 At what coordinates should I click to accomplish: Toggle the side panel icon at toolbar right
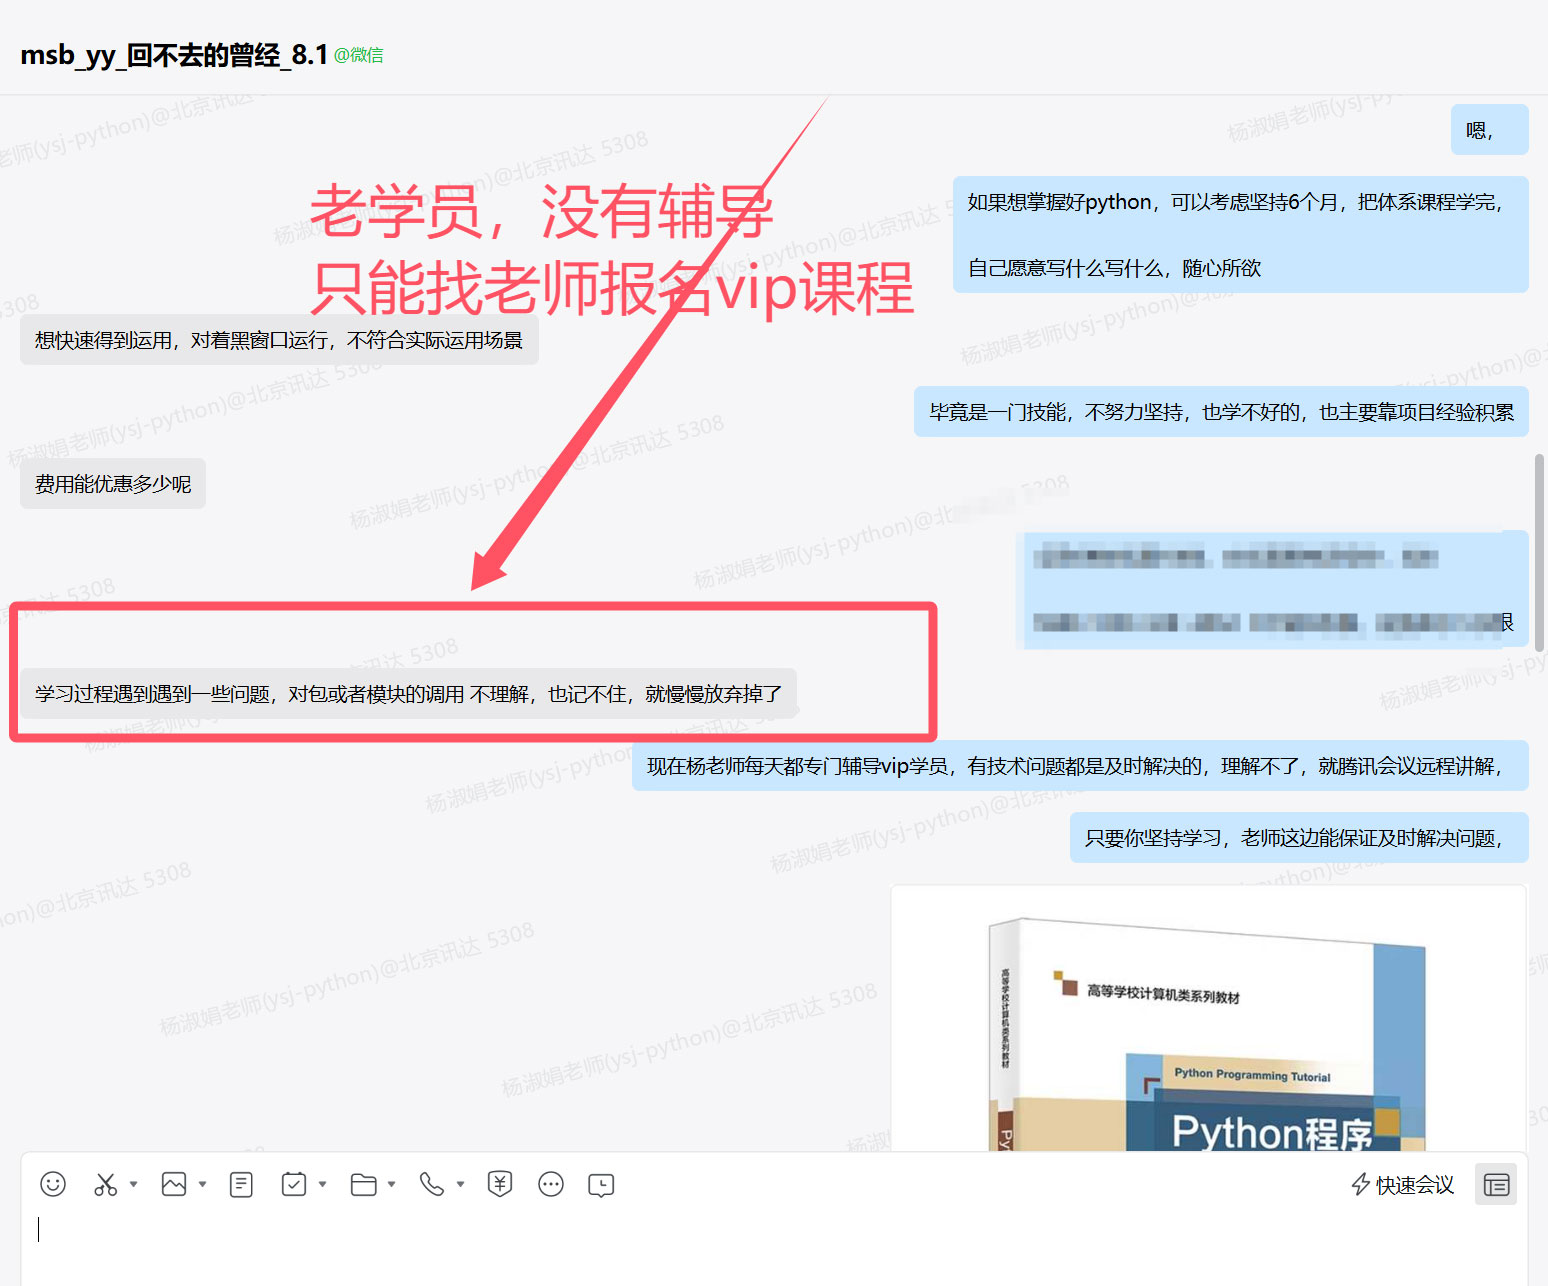[1496, 1184]
